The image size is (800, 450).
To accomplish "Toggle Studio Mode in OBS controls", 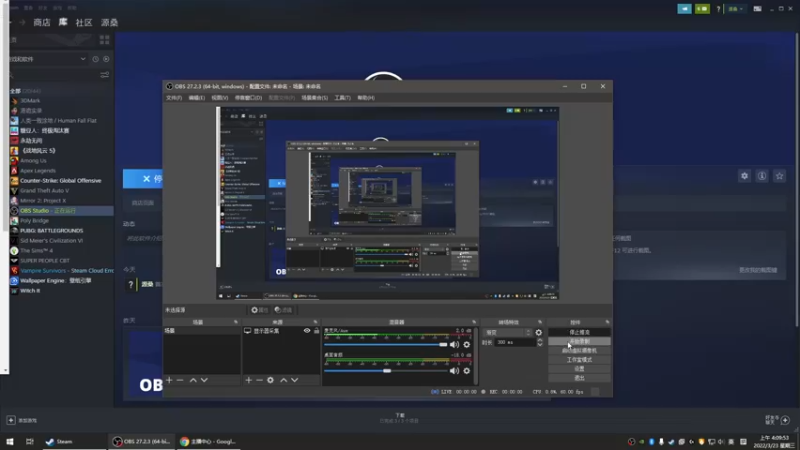I will [x=579, y=360].
